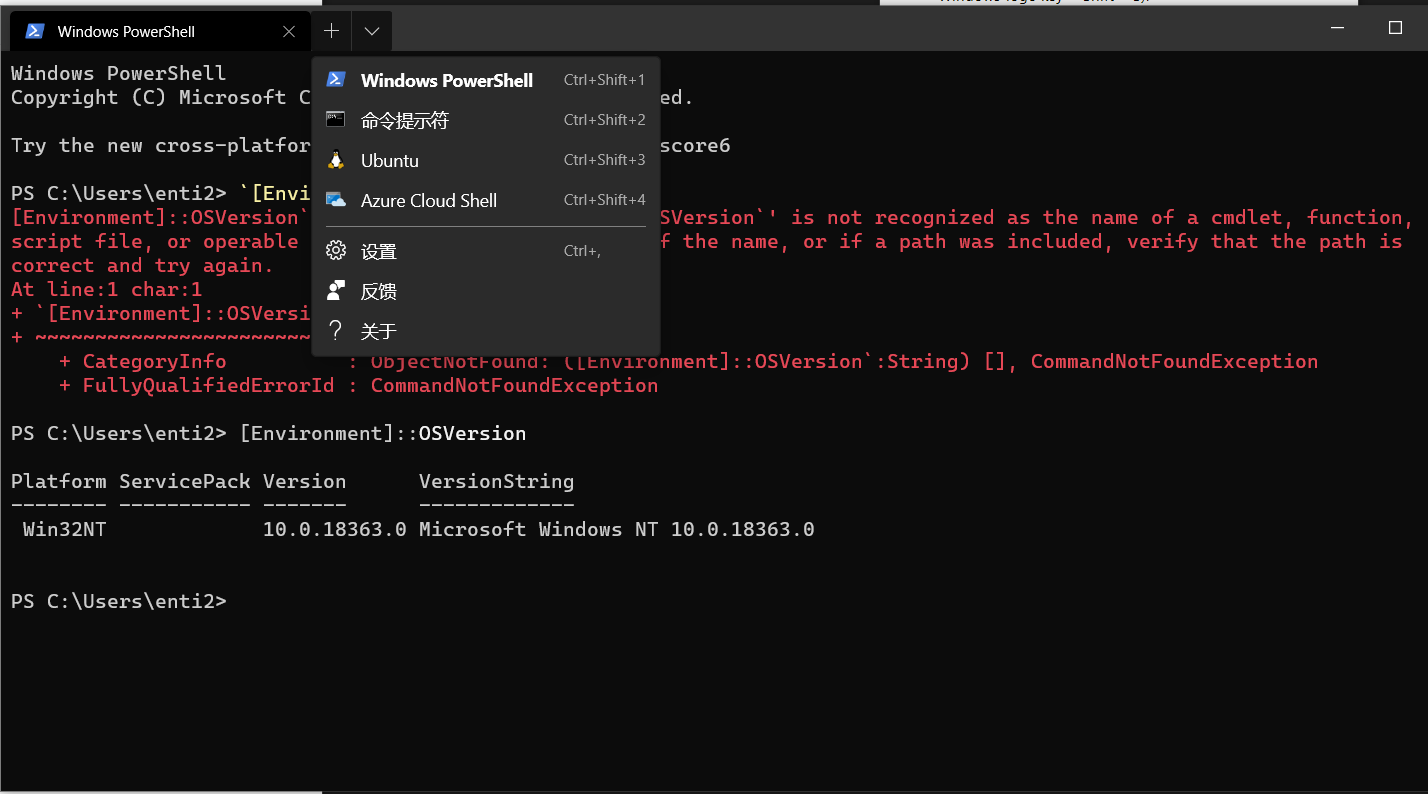The image size is (1428, 794).
Task: Expand the new tab profile dropdown chevron
Action: [371, 31]
